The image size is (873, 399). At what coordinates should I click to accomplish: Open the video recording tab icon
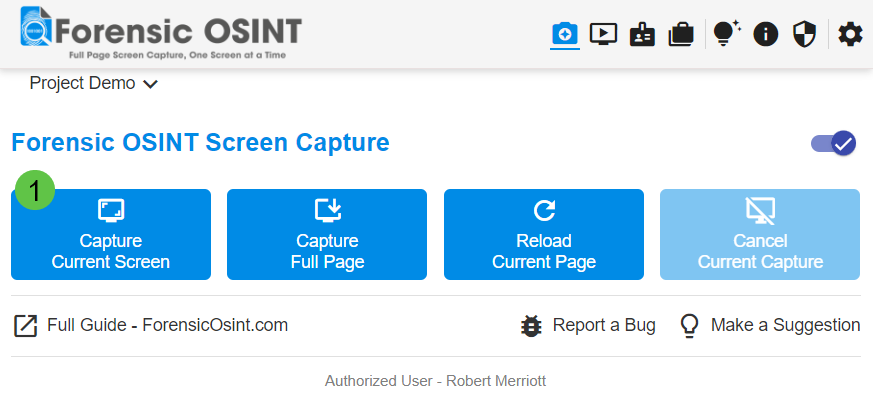pyautogui.click(x=604, y=35)
